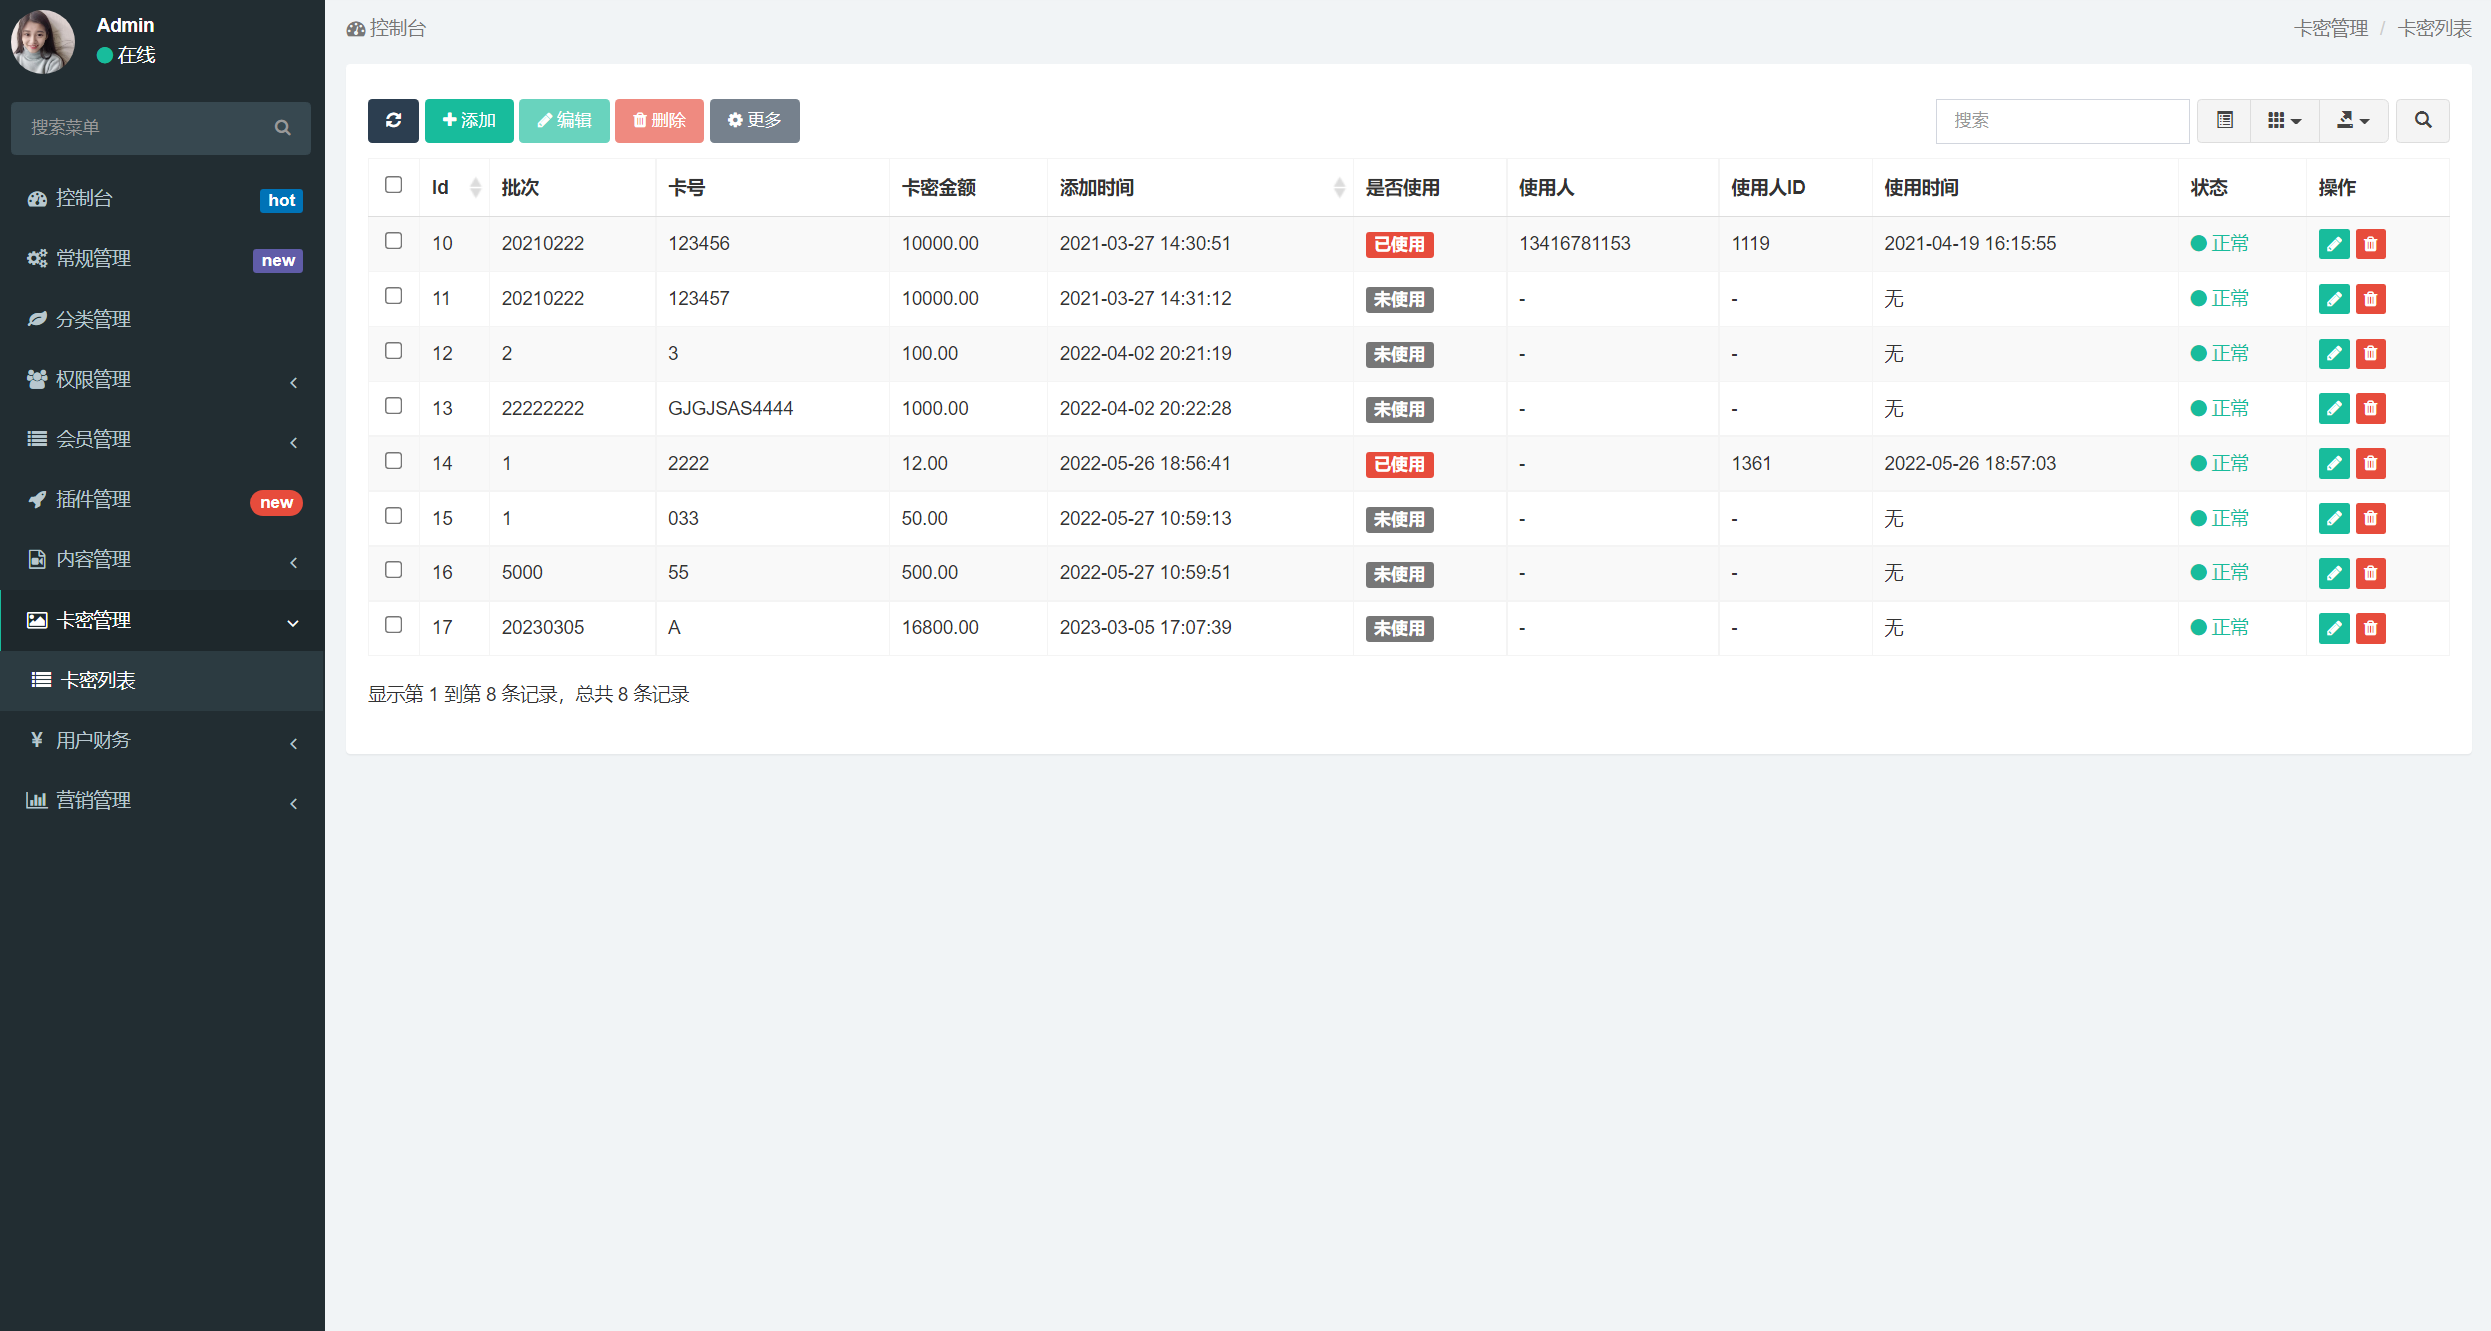
Task: Open 用户财务 sidebar menu
Action: pyautogui.click(x=160, y=740)
